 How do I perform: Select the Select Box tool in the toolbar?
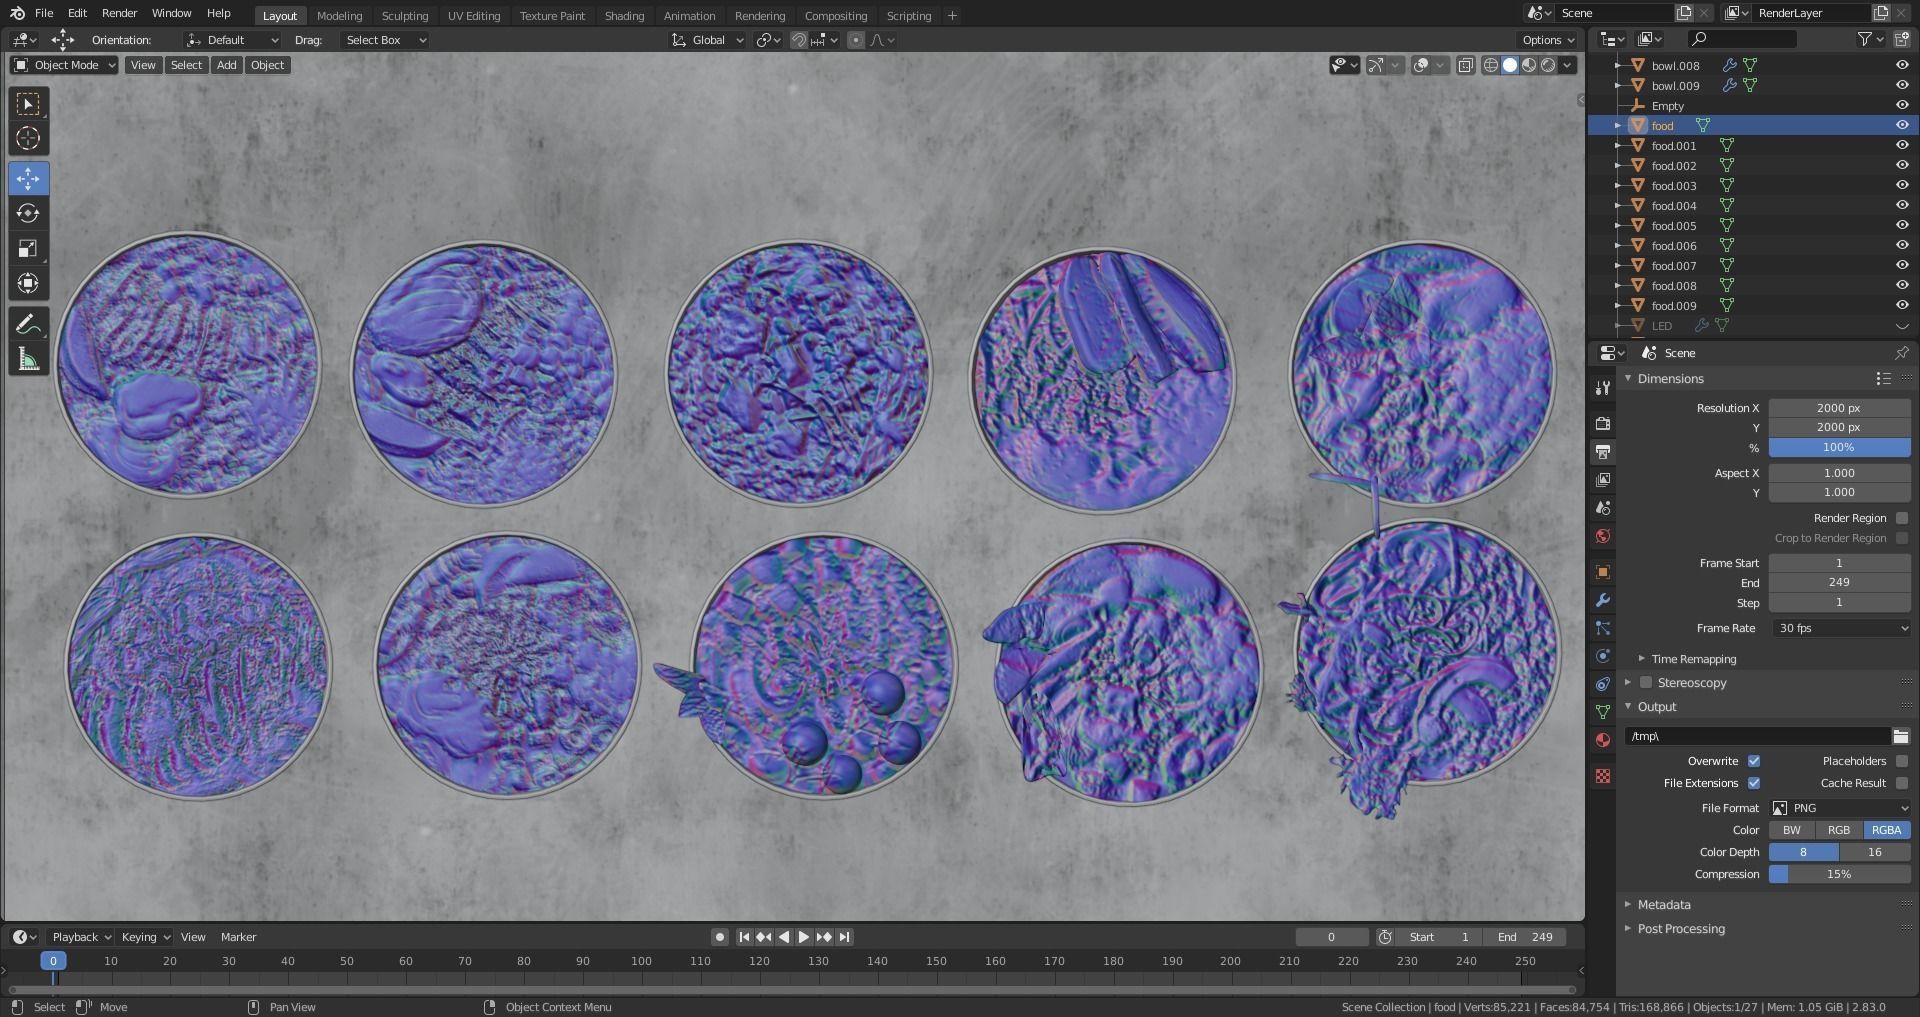[x=28, y=104]
